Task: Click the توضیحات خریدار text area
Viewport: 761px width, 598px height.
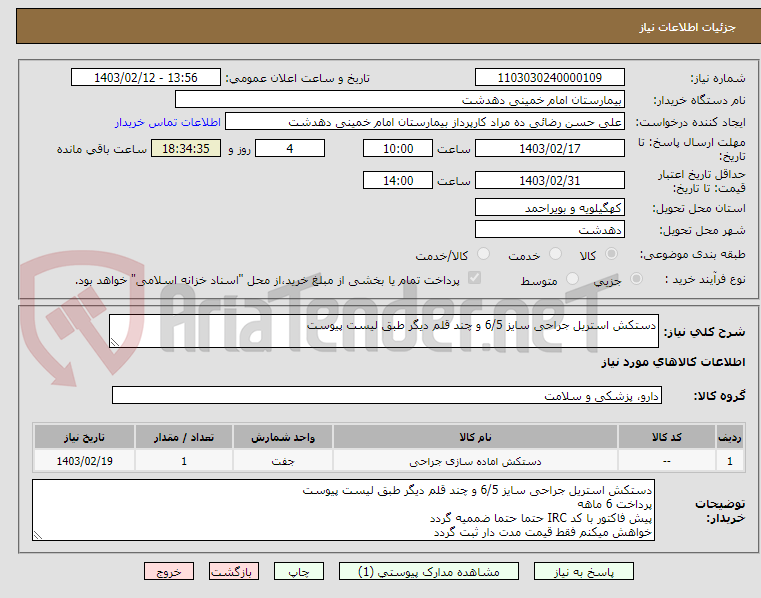Action: tap(343, 510)
